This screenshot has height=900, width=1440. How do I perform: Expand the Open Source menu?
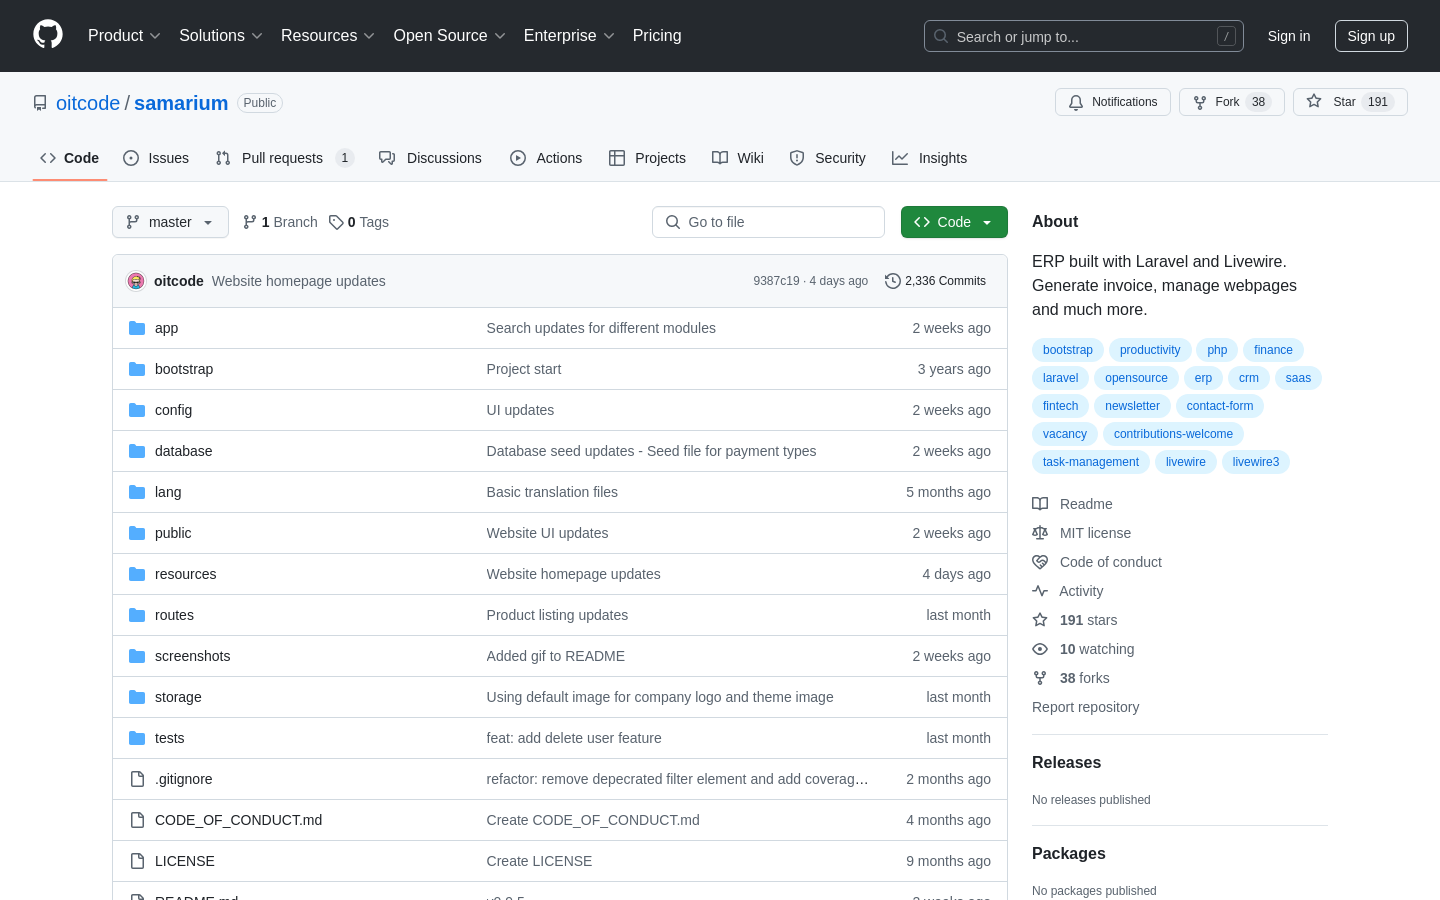click(450, 35)
